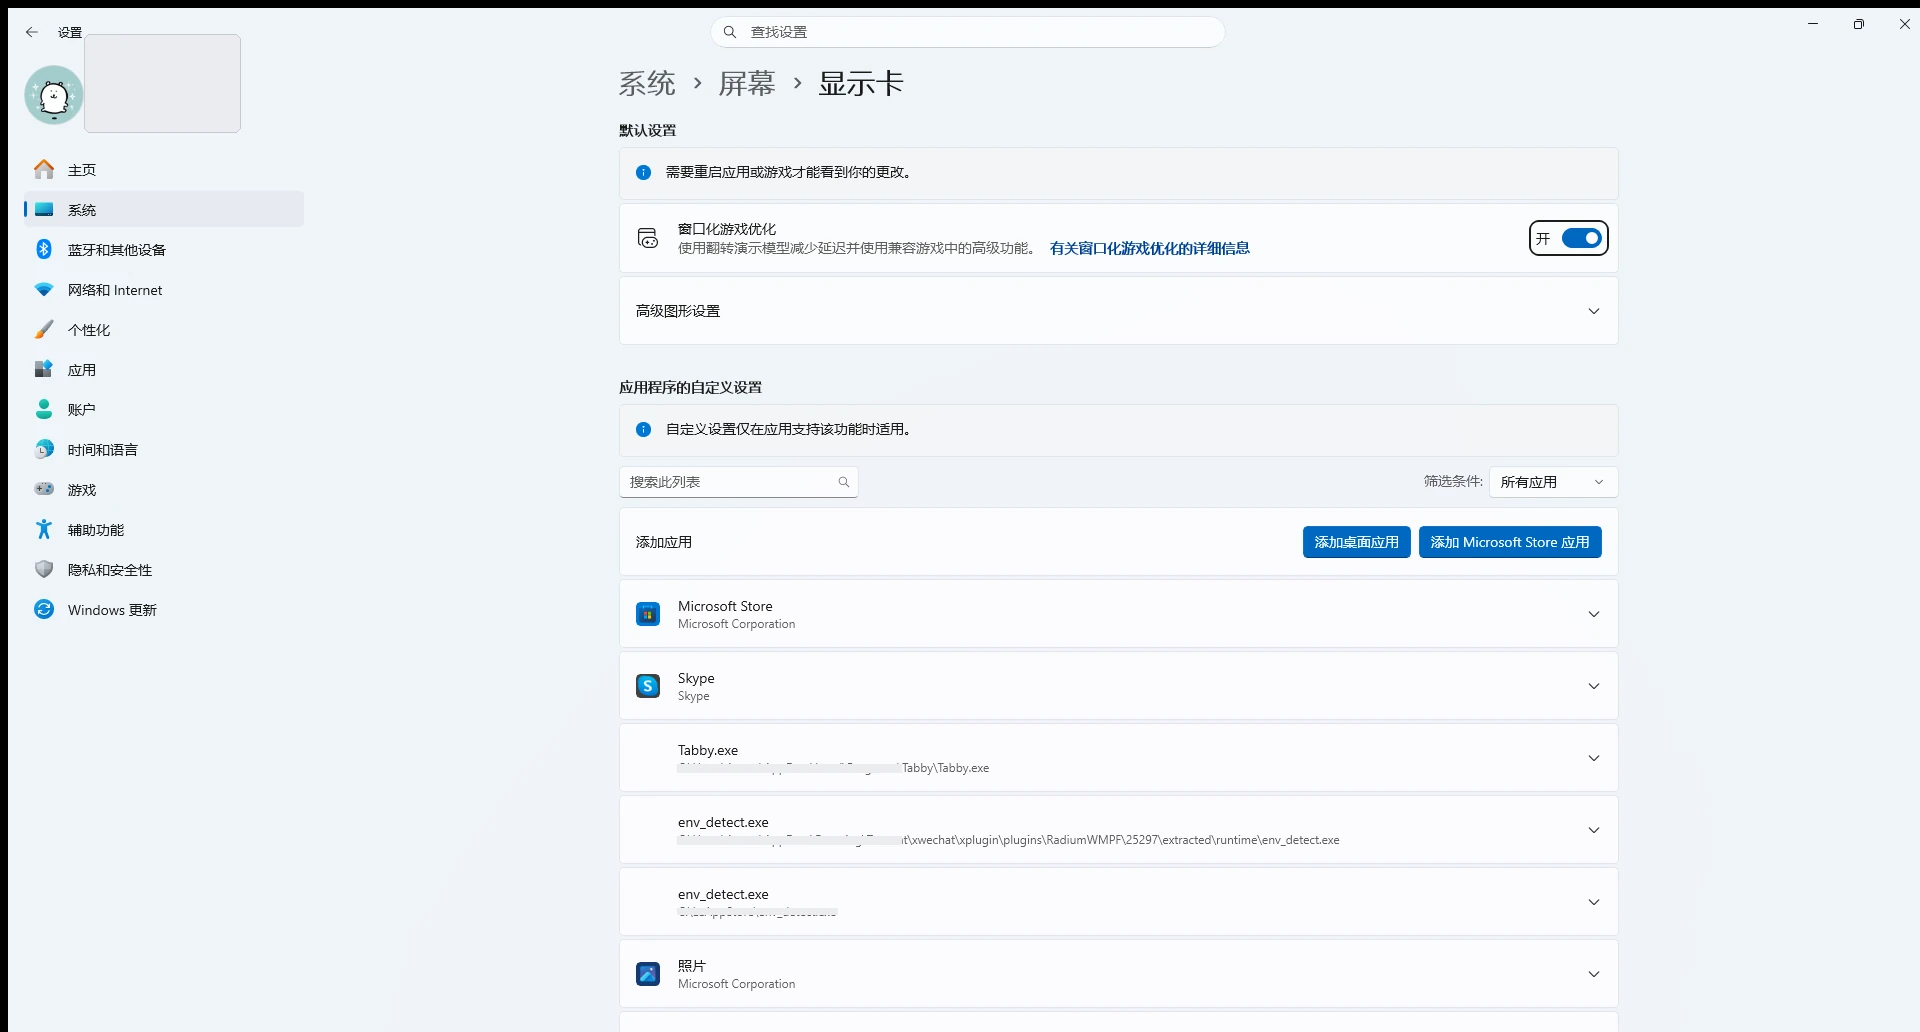Click the Windows 更新 sync icon
The height and width of the screenshot is (1032, 1920).
click(44, 610)
